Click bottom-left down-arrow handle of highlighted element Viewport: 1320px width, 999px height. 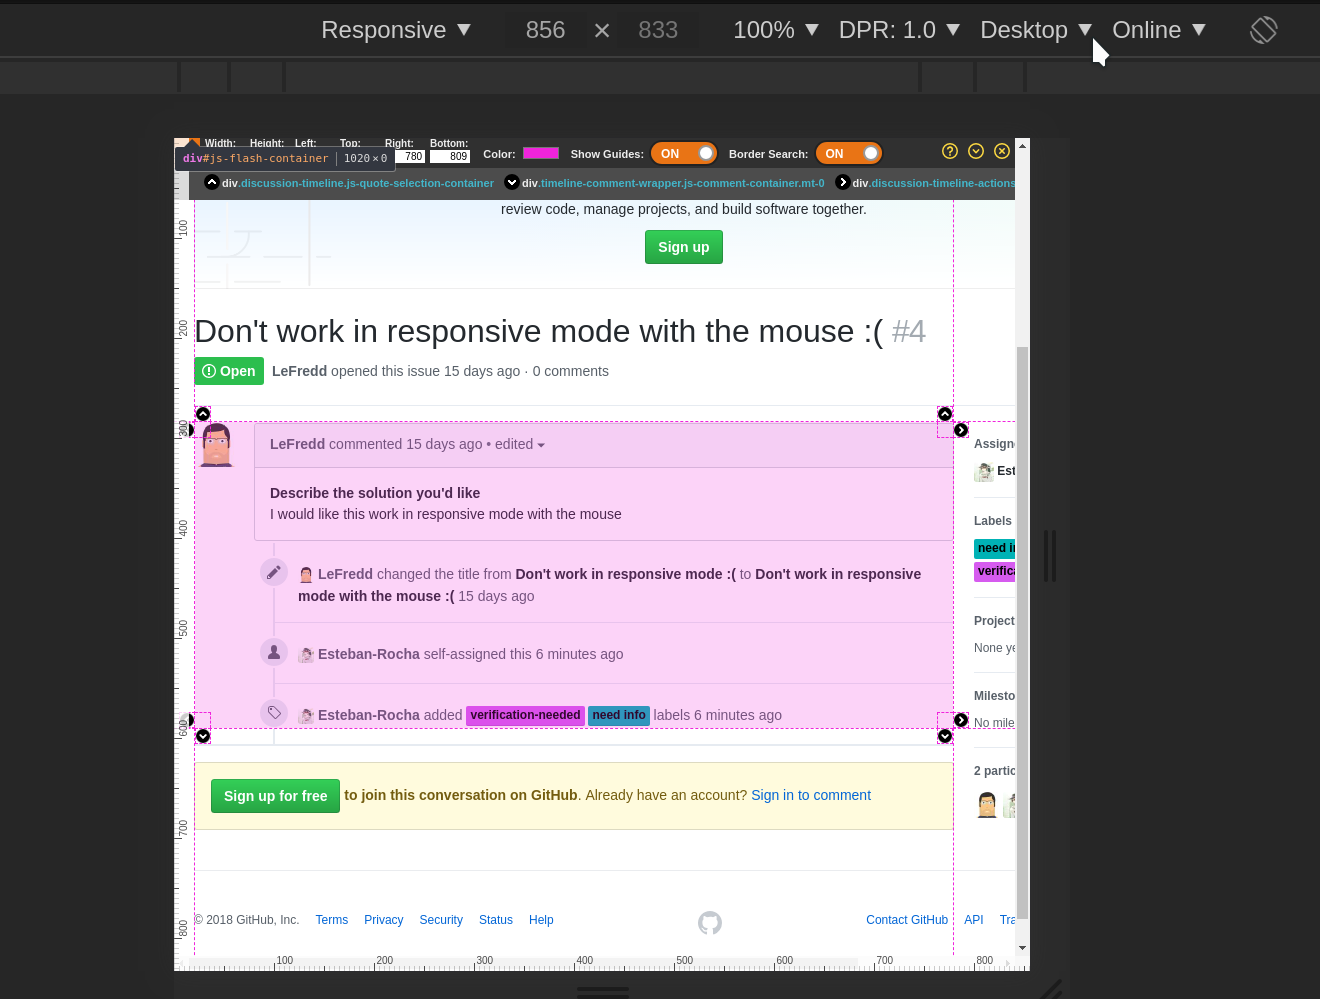click(x=203, y=736)
